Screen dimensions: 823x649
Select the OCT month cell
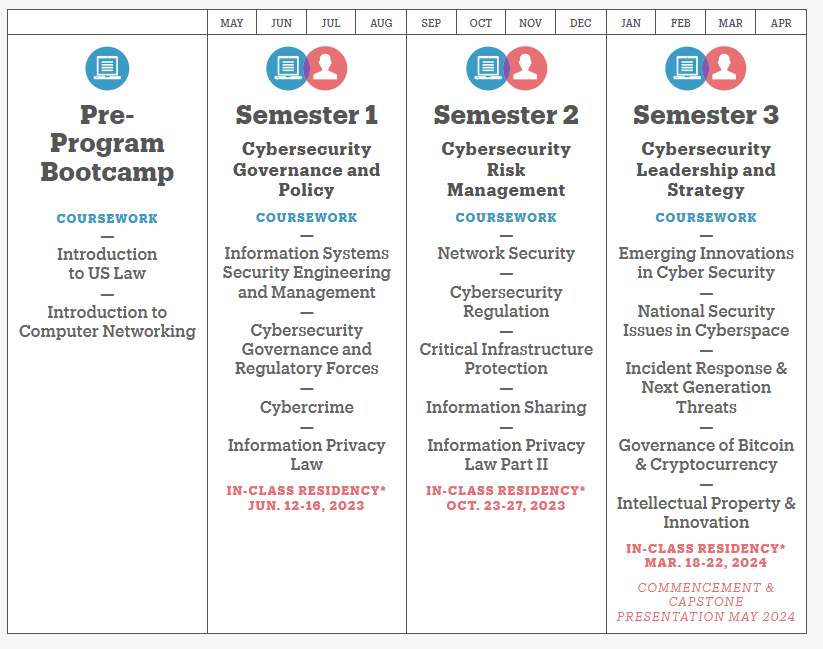coord(481,23)
